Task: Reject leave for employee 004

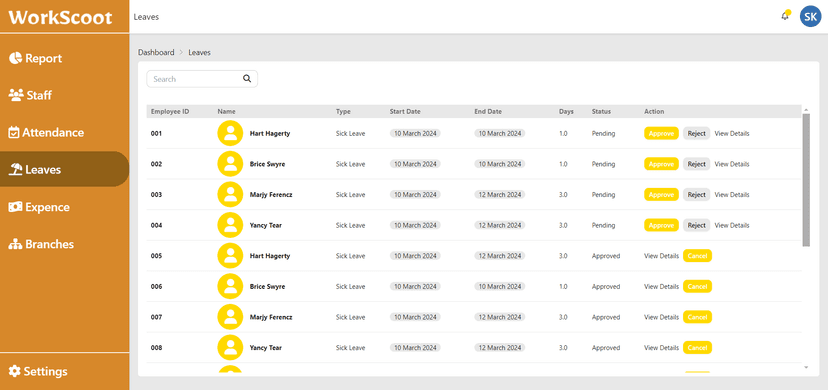Action: pyautogui.click(x=697, y=225)
